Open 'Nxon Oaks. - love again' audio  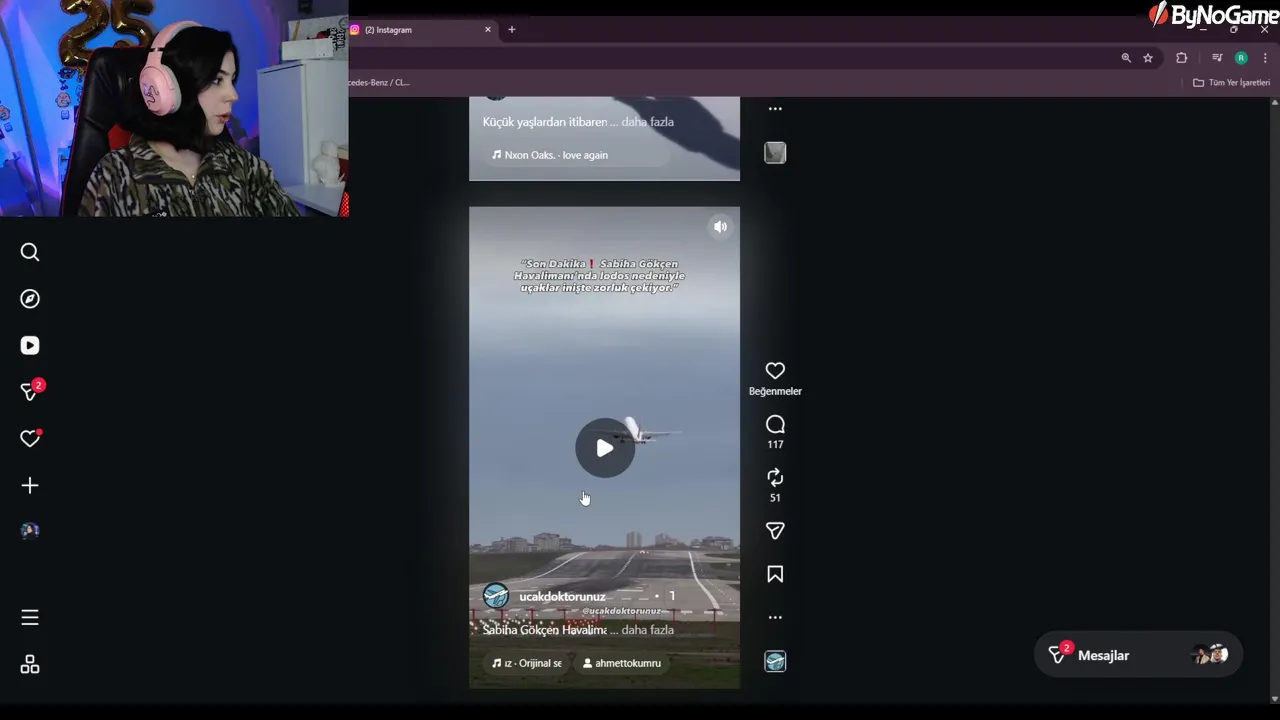click(x=550, y=155)
